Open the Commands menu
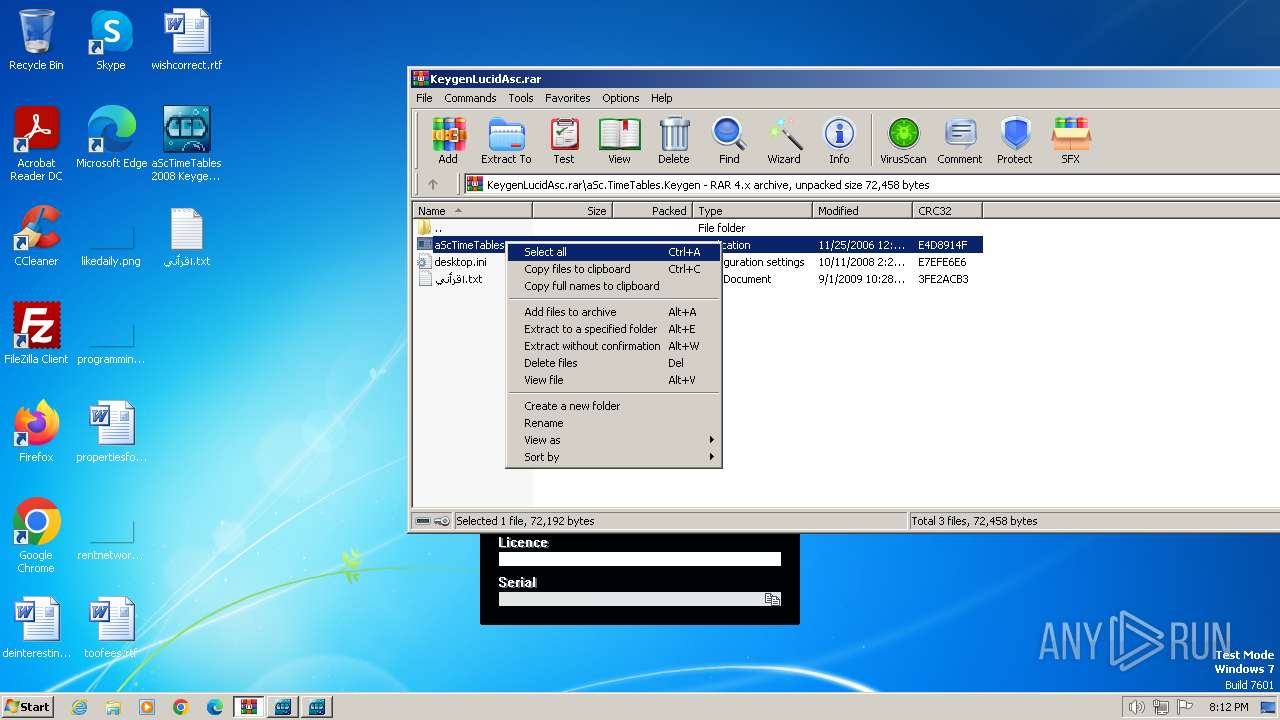Viewport: 1280px width, 720px height. [x=470, y=98]
